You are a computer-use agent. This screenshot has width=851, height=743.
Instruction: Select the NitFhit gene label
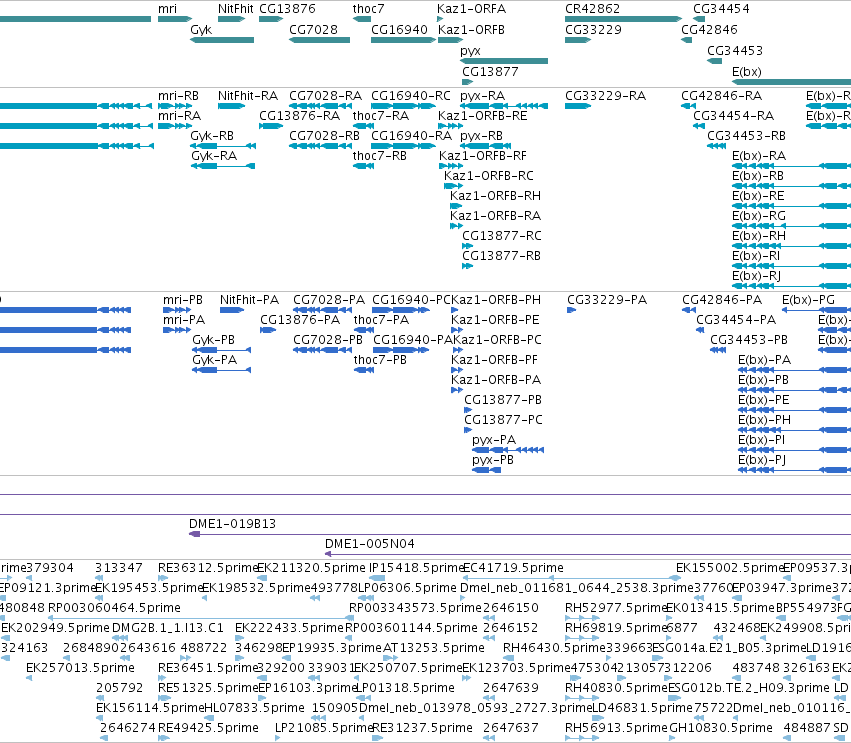coord(236,9)
